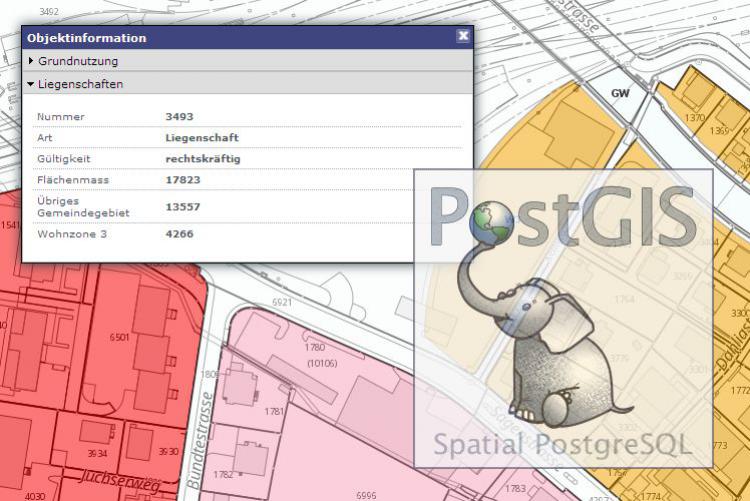750x501 pixels.
Task: Click parcel 3934 on the map
Action: click(x=98, y=453)
